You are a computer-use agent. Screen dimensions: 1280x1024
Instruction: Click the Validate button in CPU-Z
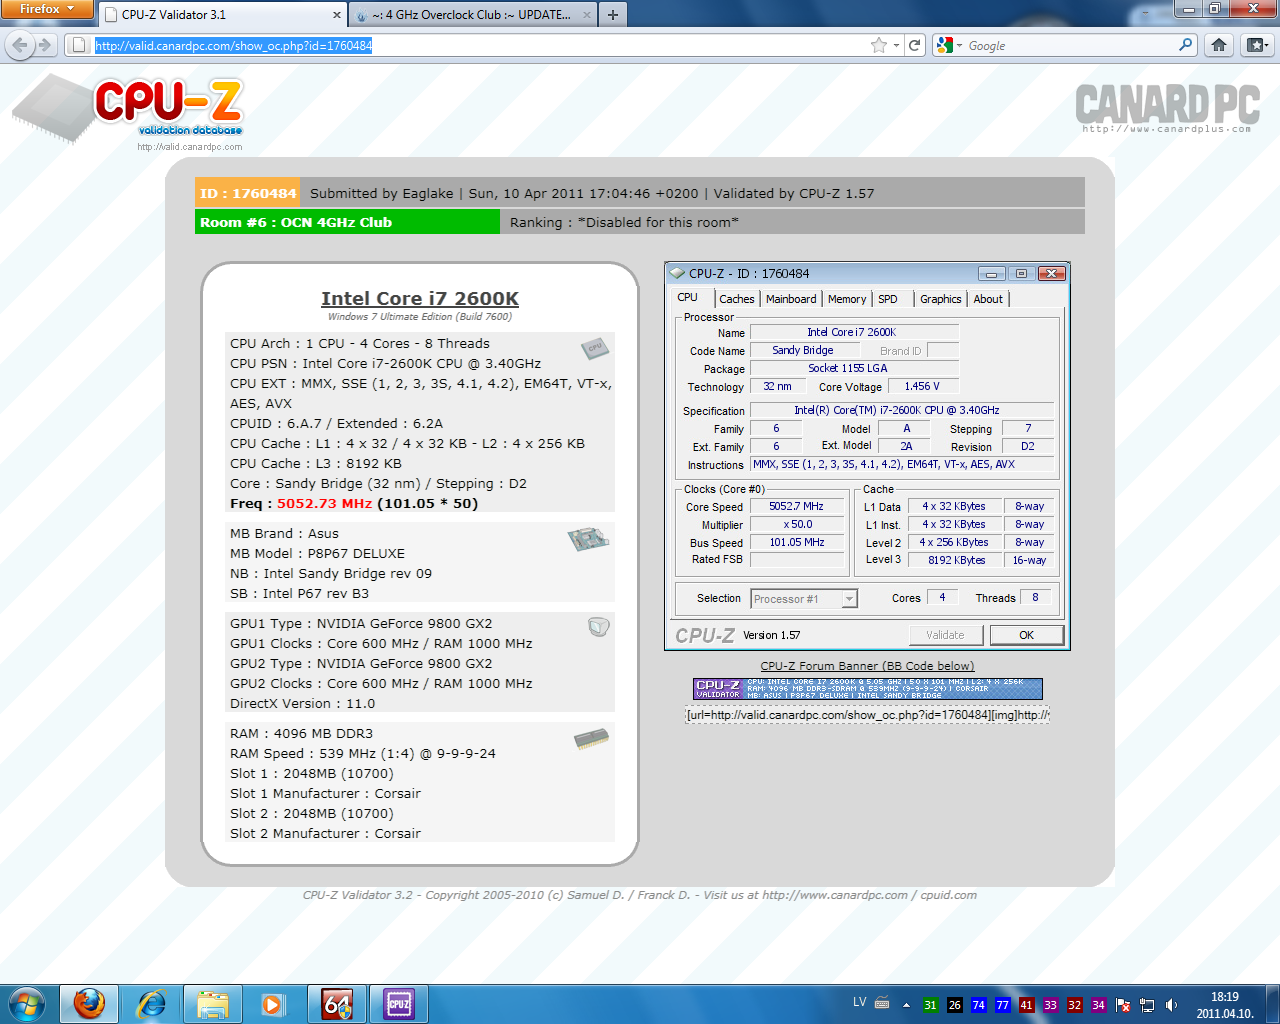pyautogui.click(x=946, y=635)
